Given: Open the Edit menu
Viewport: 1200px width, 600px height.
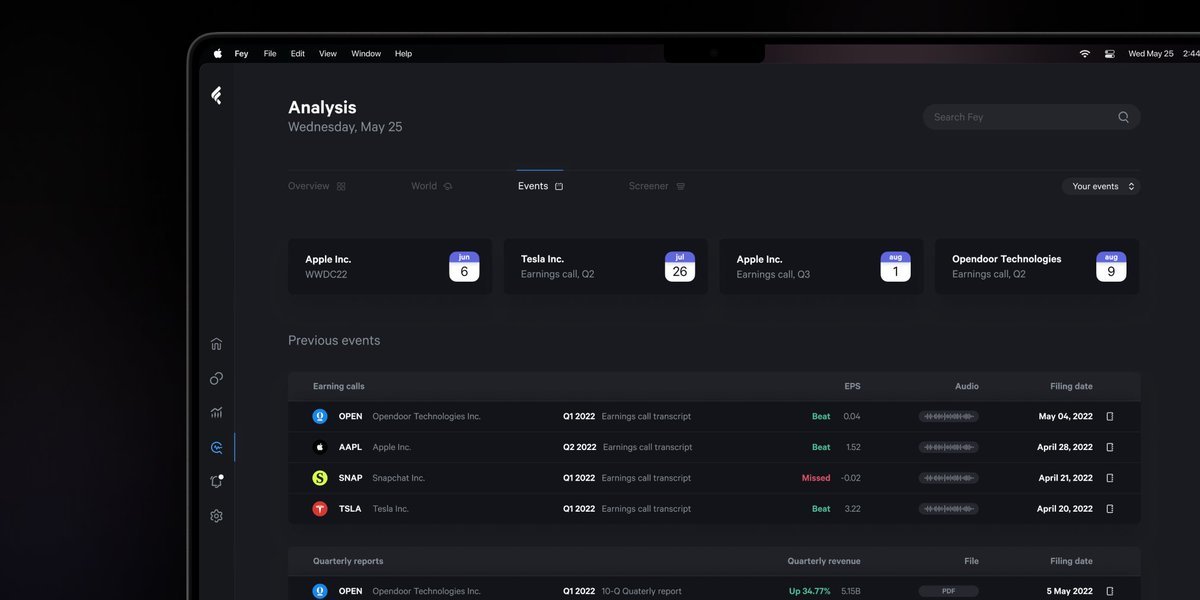Looking at the screenshot, I should (298, 54).
